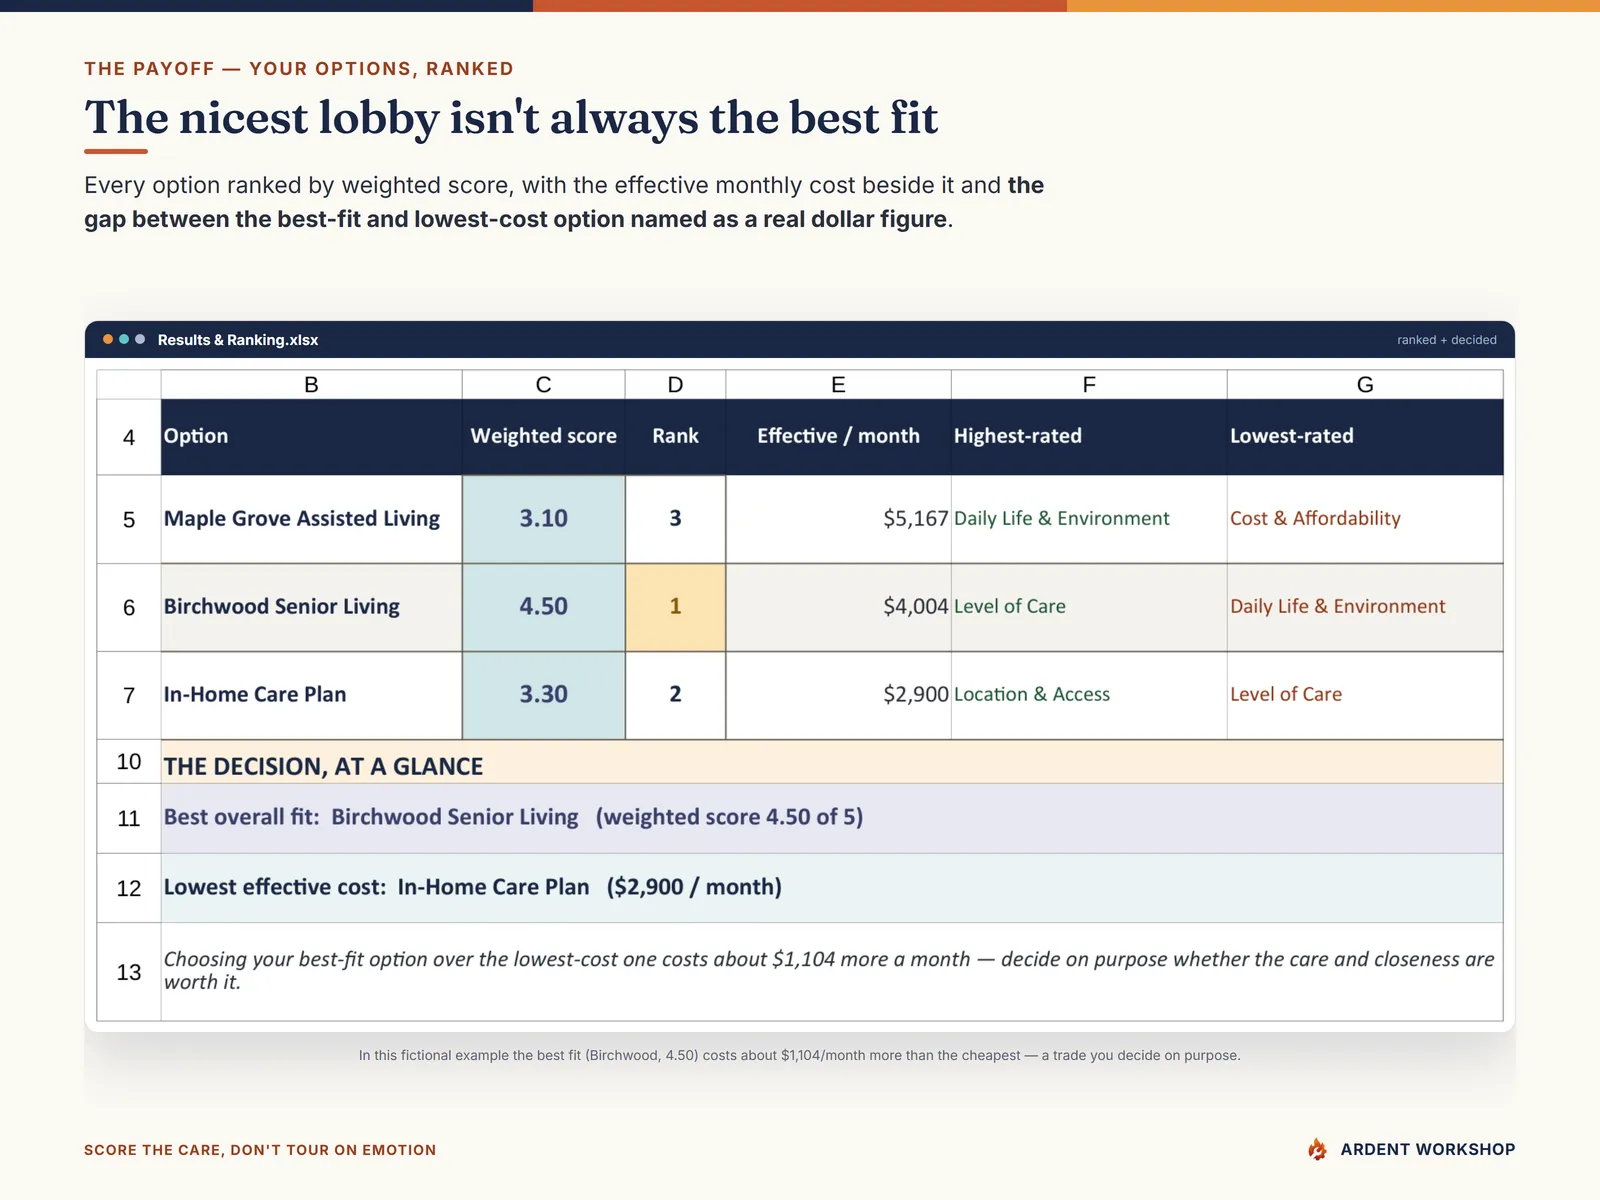This screenshot has height=1200, width=1600.
Task: Click the teal window dot in title bar
Action: click(124, 339)
